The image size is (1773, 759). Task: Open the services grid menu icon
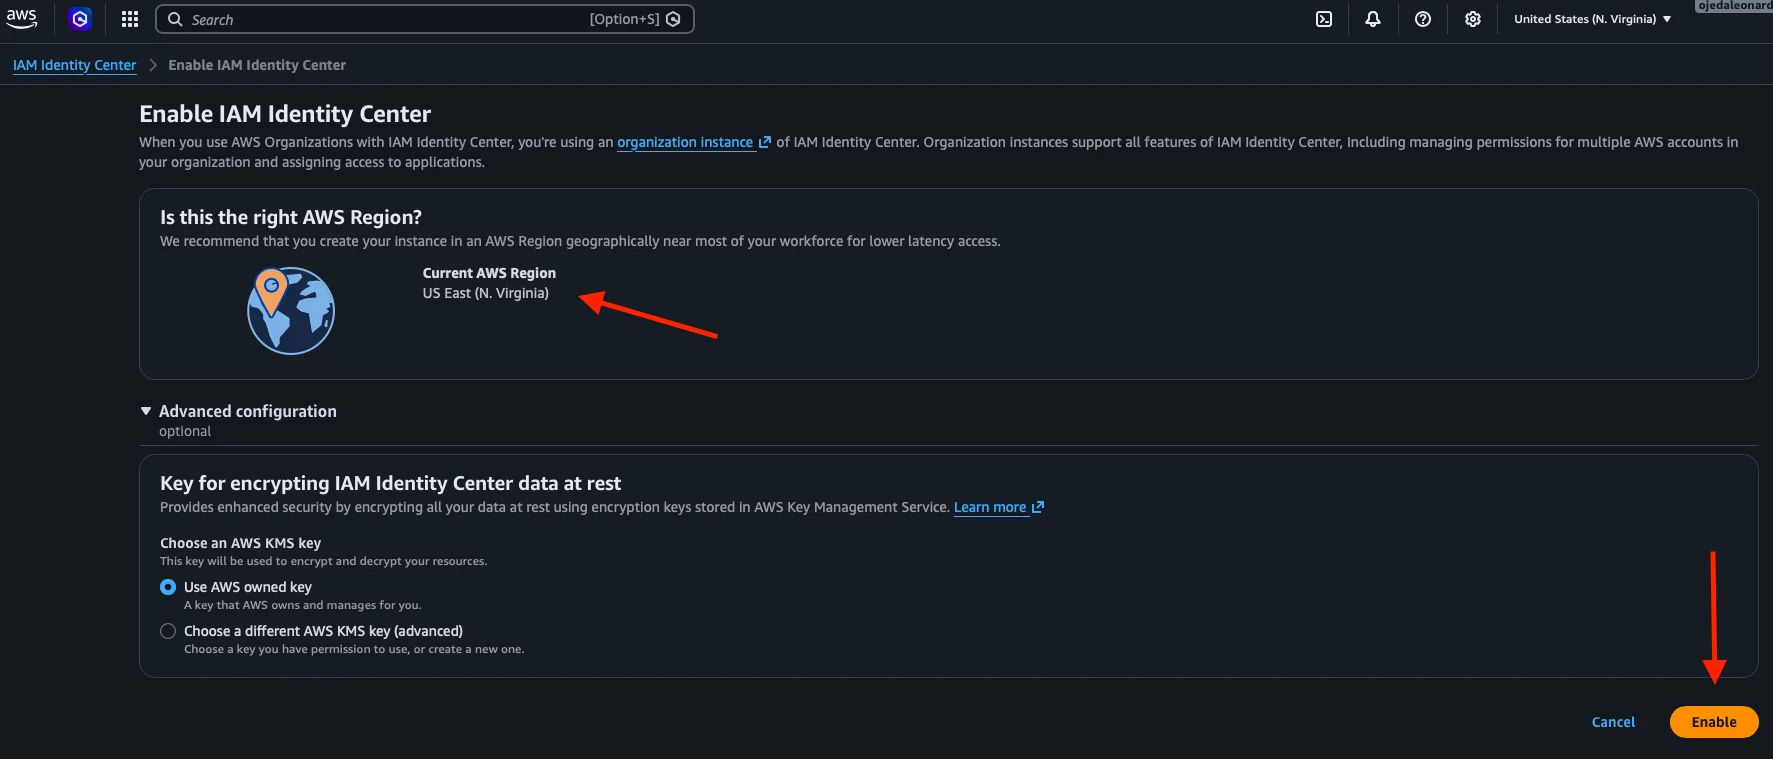point(130,19)
